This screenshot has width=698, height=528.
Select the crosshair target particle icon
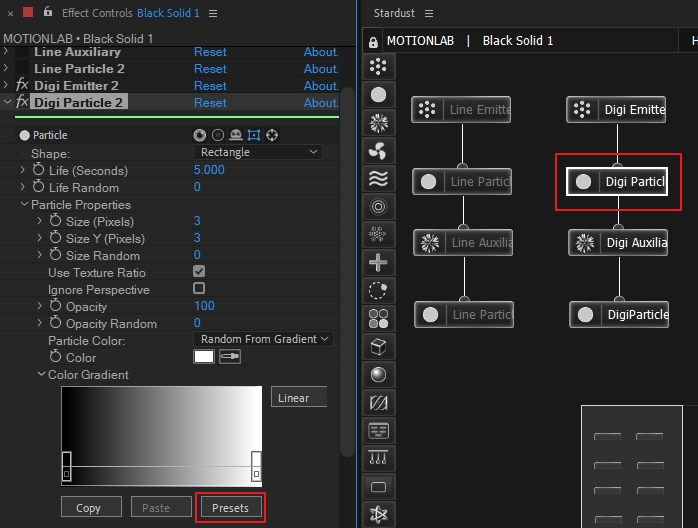[x=272, y=135]
